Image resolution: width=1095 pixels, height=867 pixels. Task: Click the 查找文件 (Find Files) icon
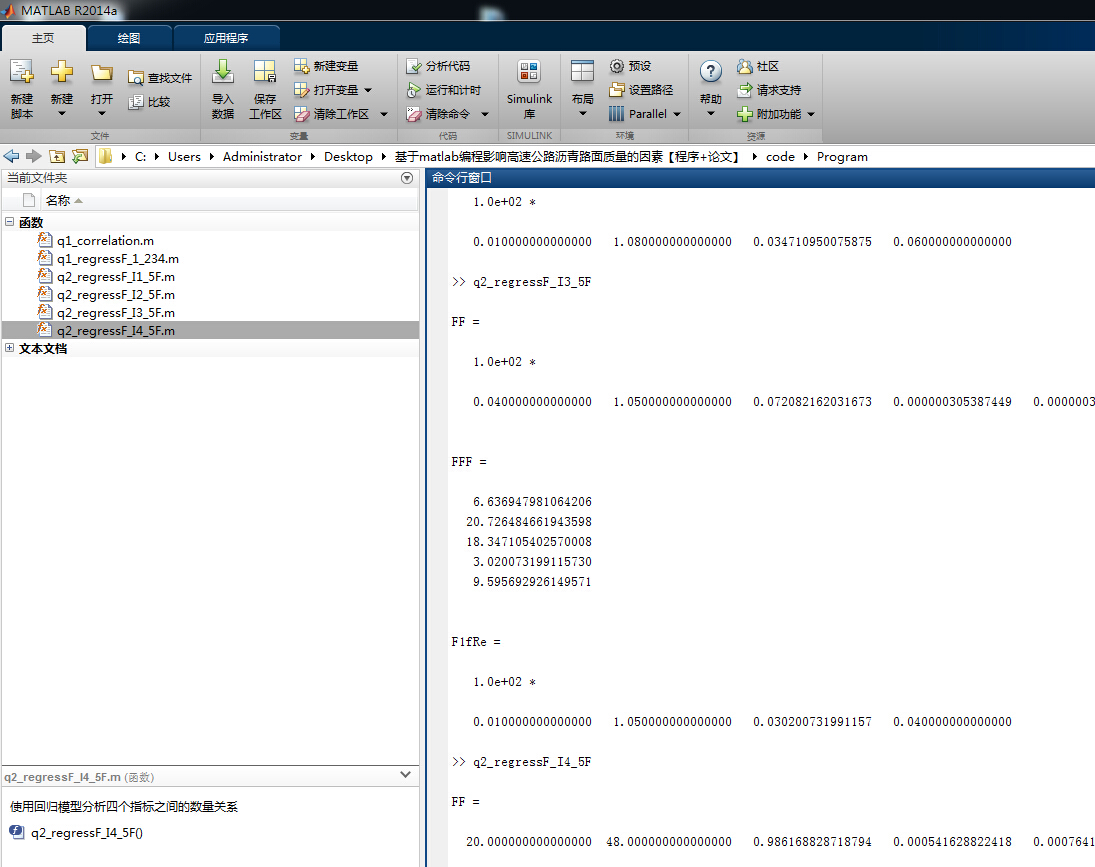[x=135, y=77]
